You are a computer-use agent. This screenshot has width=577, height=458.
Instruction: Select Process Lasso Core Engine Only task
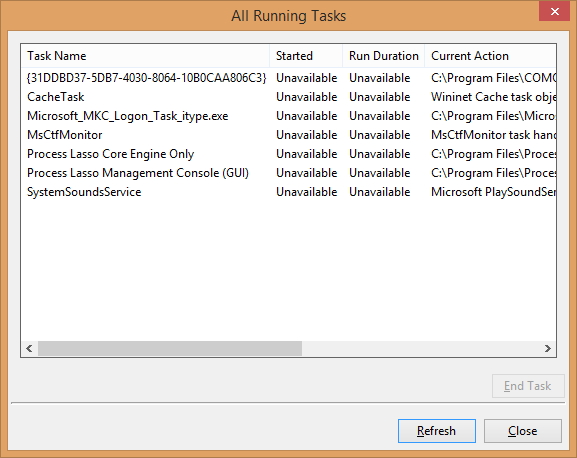(x=288, y=154)
